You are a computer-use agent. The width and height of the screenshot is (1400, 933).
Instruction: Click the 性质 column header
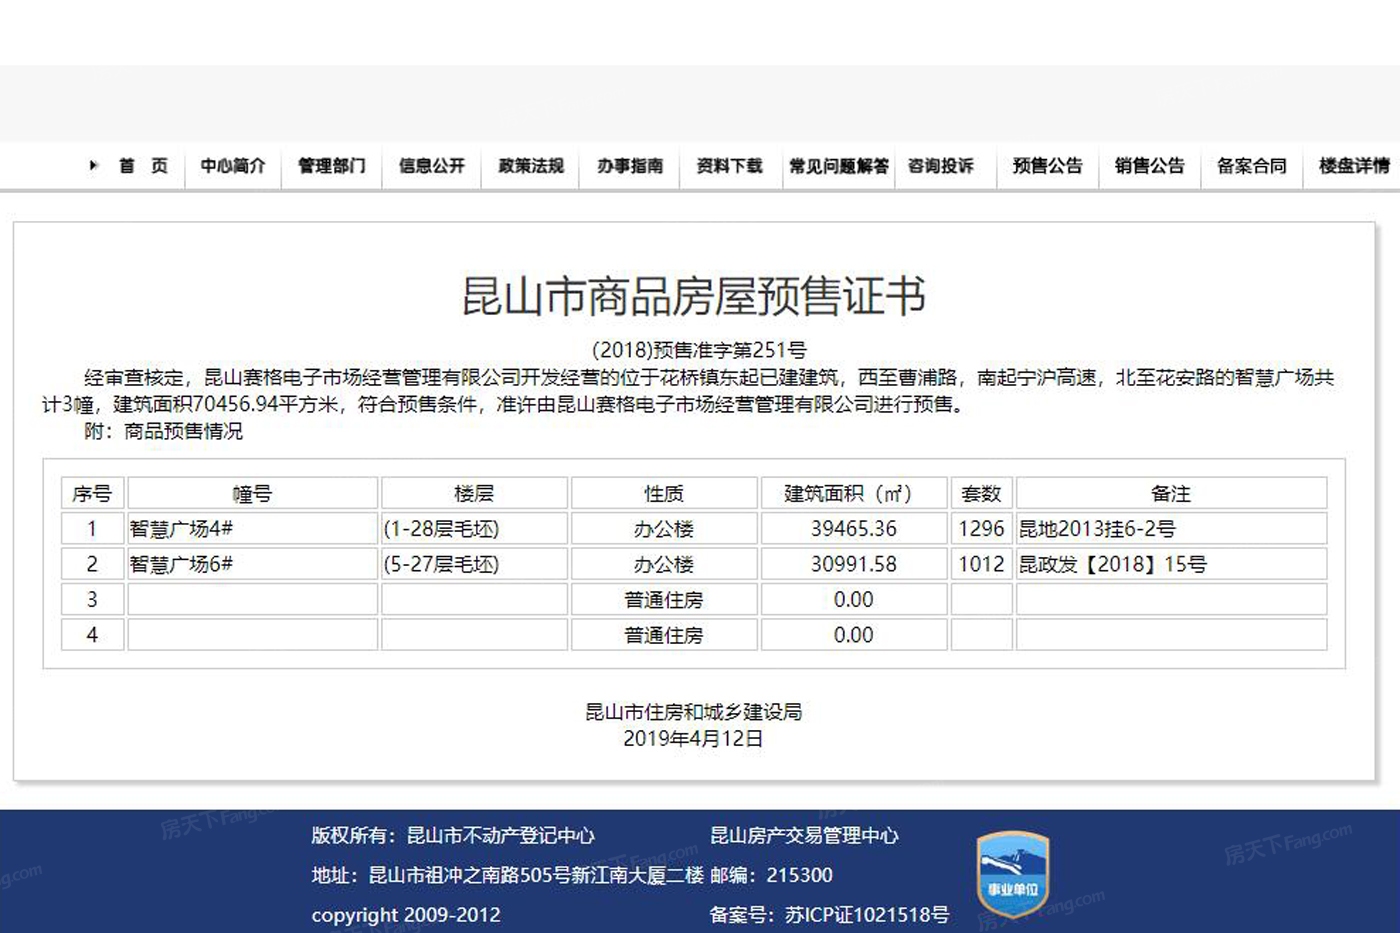664,493
